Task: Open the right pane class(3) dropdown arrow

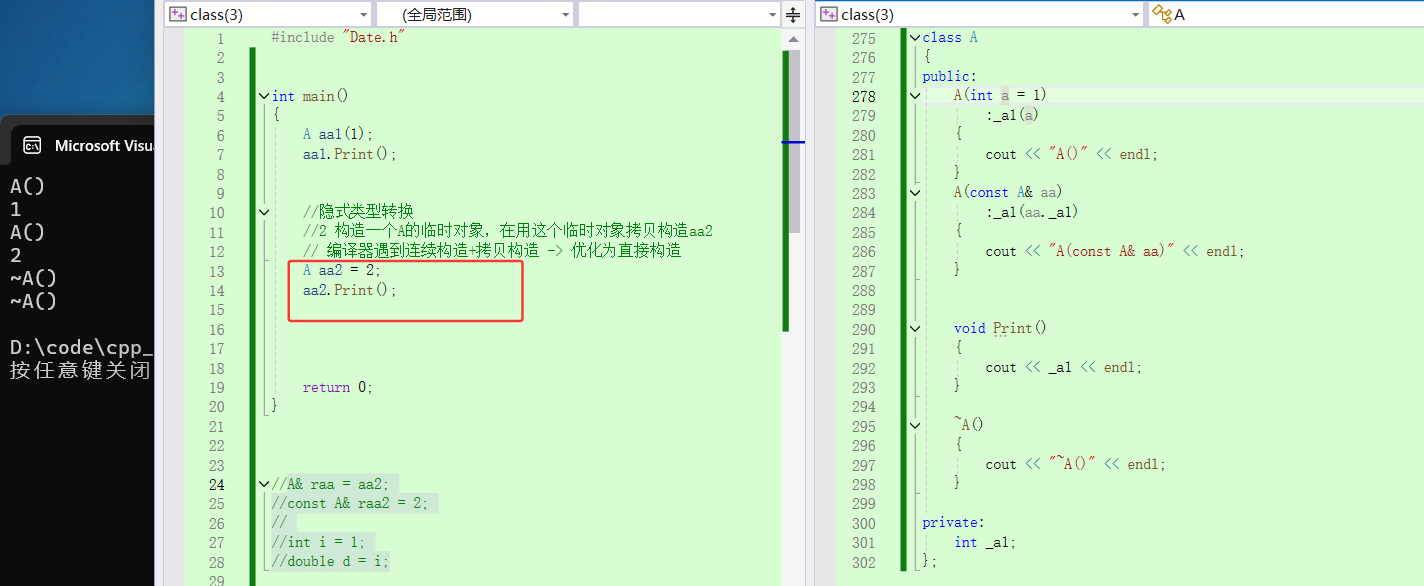Action: point(1135,15)
